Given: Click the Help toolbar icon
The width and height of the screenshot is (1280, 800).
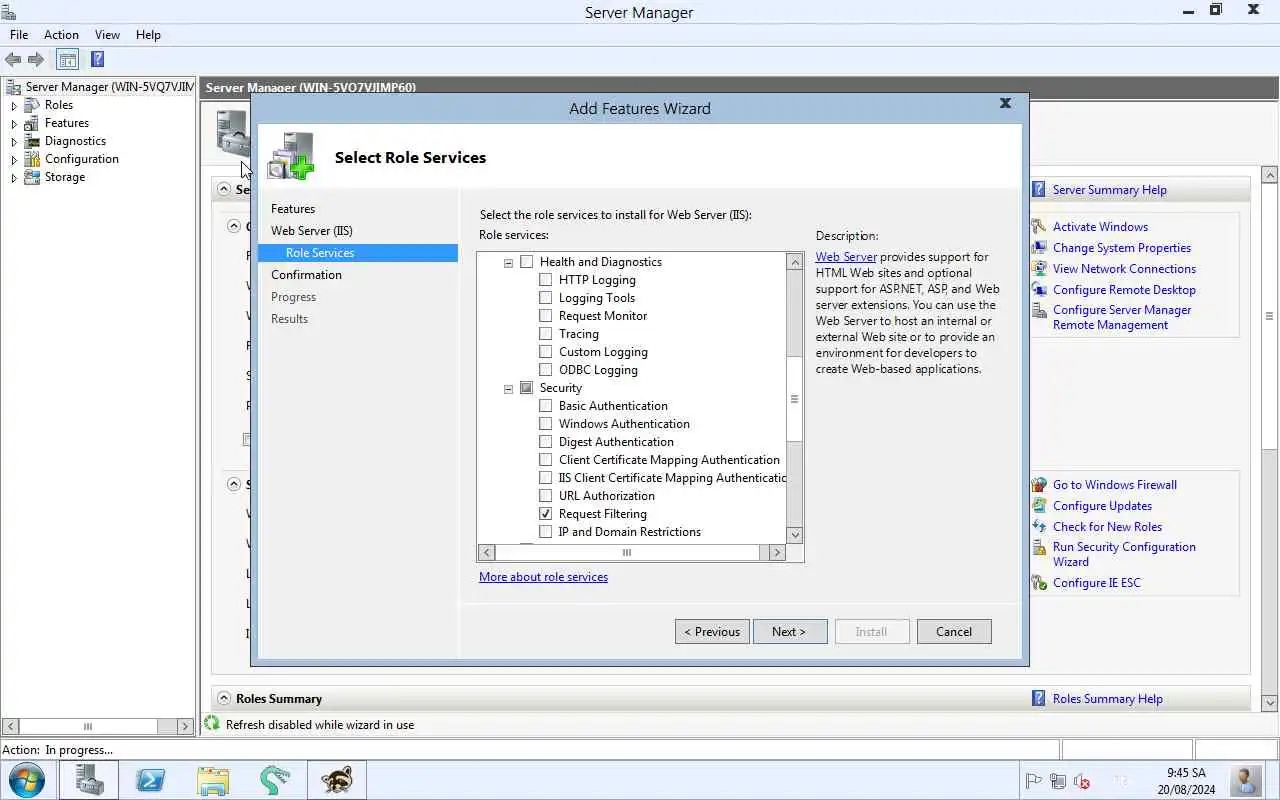Looking at the screenshot, I should pyautogui.click(x=97, y=60).
